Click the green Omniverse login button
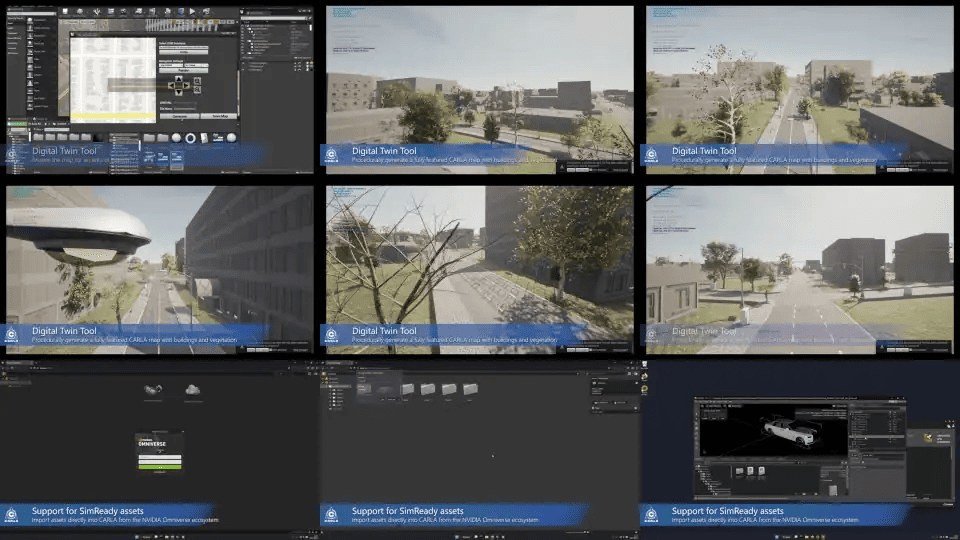Screen dimensions: 960x540 [160, 467]
